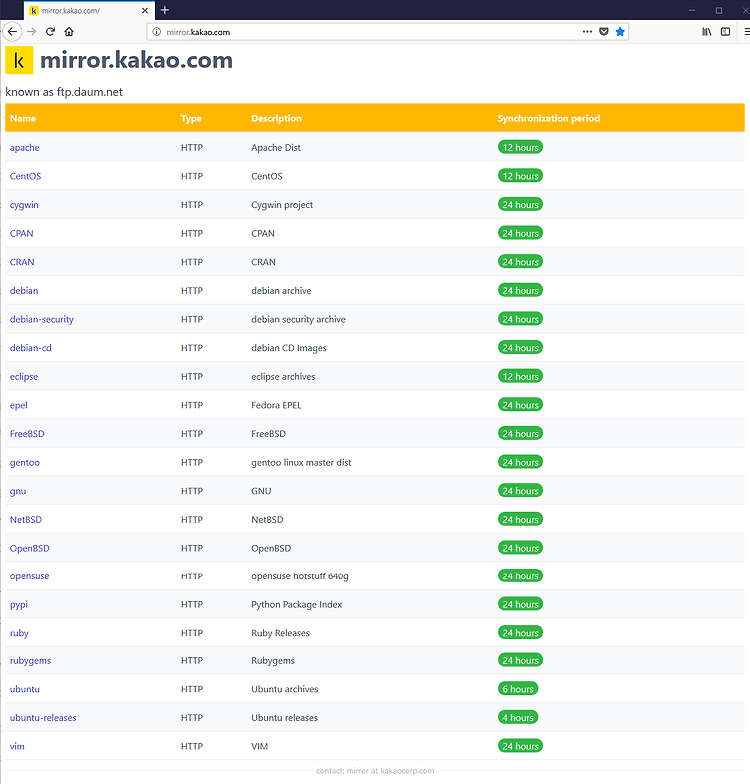
Task: Open the pypi mirror link
Action: point(18,604)
